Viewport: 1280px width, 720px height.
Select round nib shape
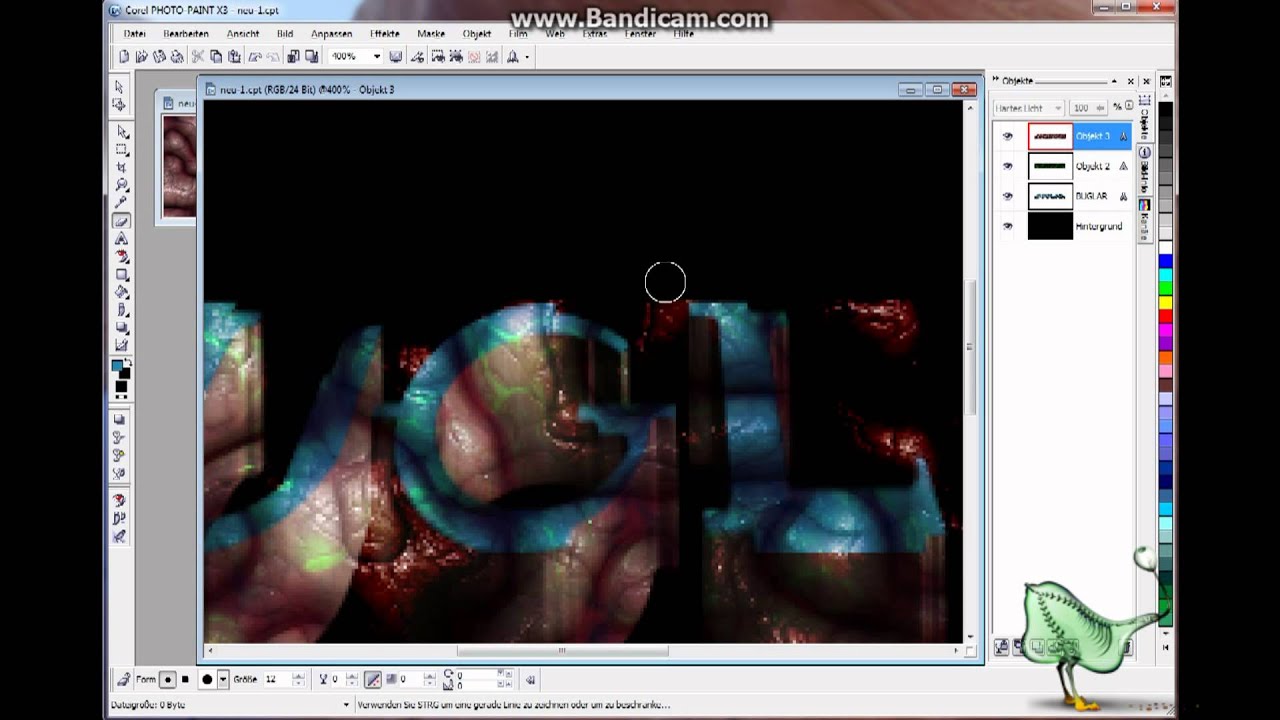(x=168, y=679)
